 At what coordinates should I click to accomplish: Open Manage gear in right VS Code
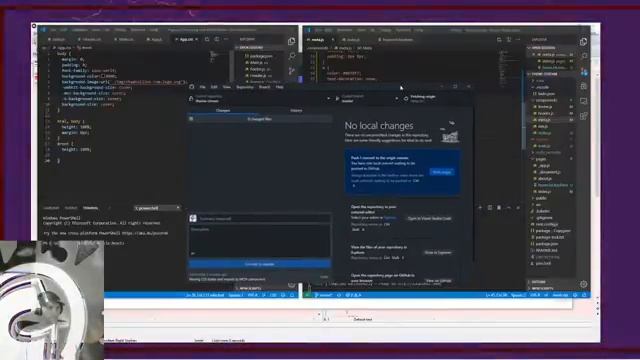584,284
